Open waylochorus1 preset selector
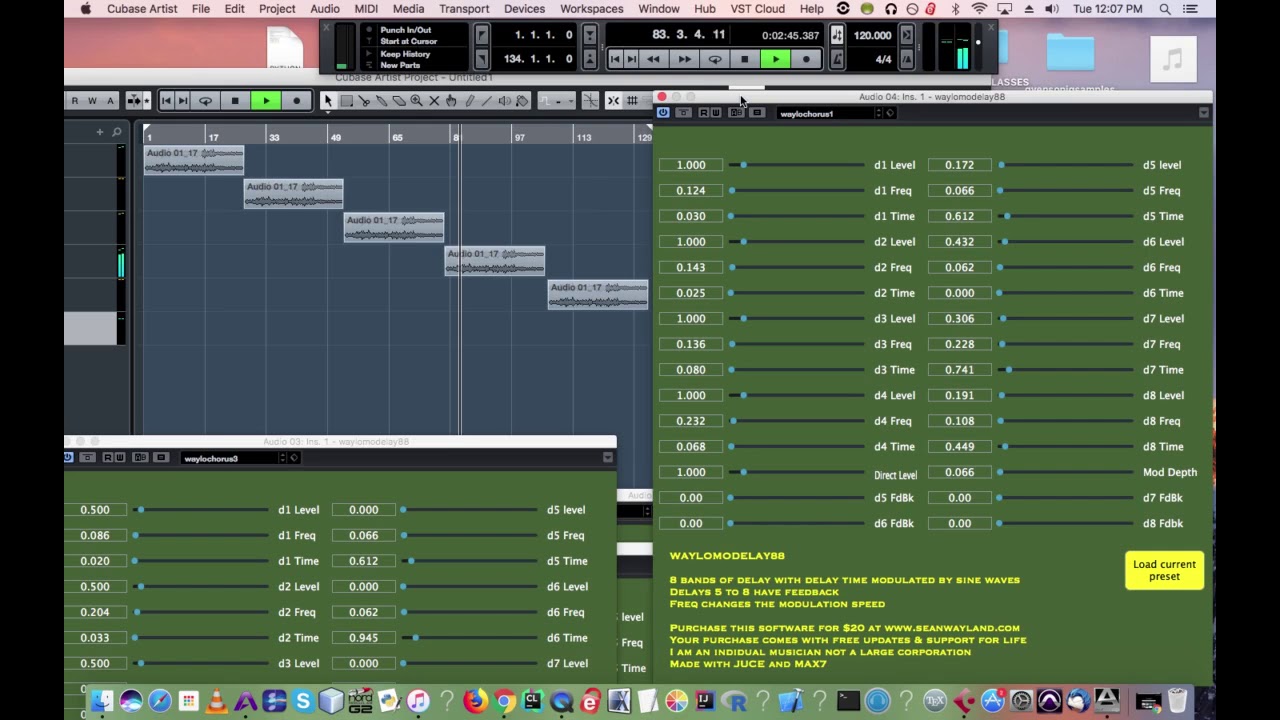This screenshot has height=720, width=1280. click(x=828, y=114)
